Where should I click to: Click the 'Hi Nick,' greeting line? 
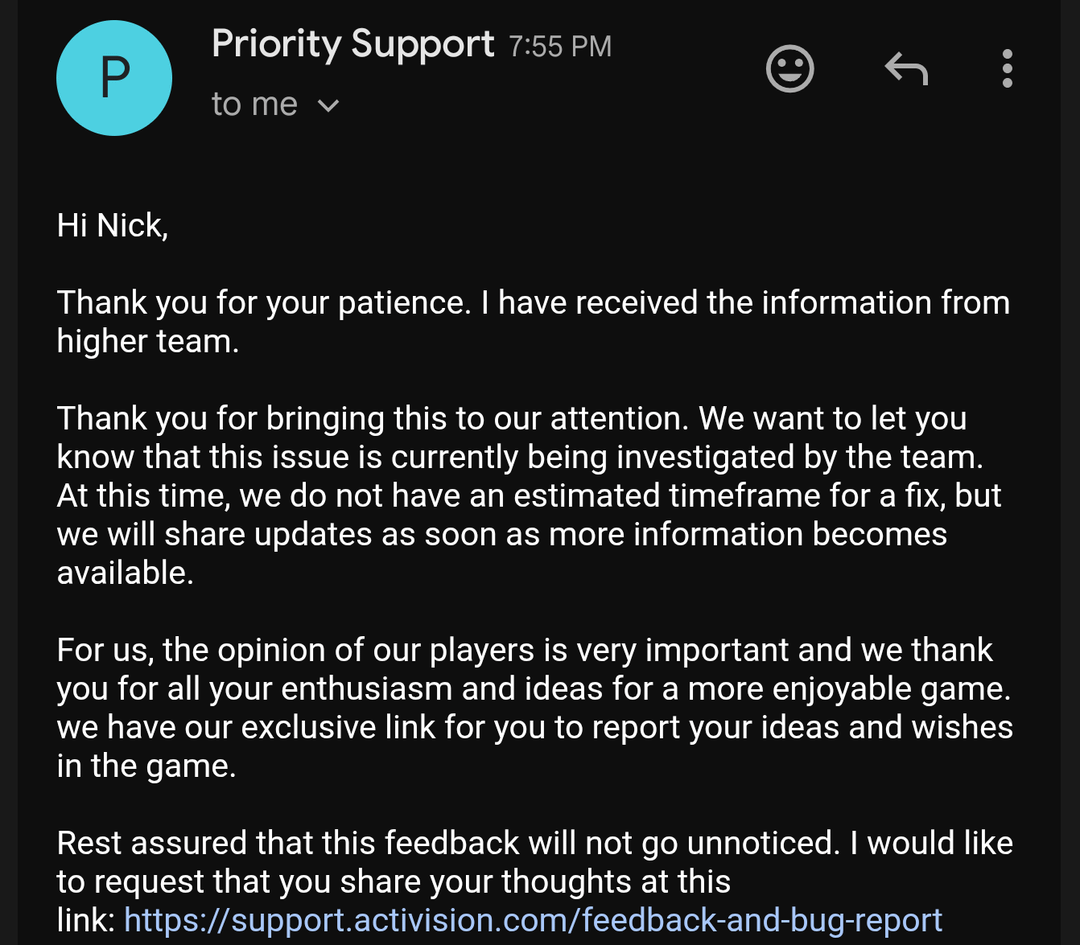point(112,225)
